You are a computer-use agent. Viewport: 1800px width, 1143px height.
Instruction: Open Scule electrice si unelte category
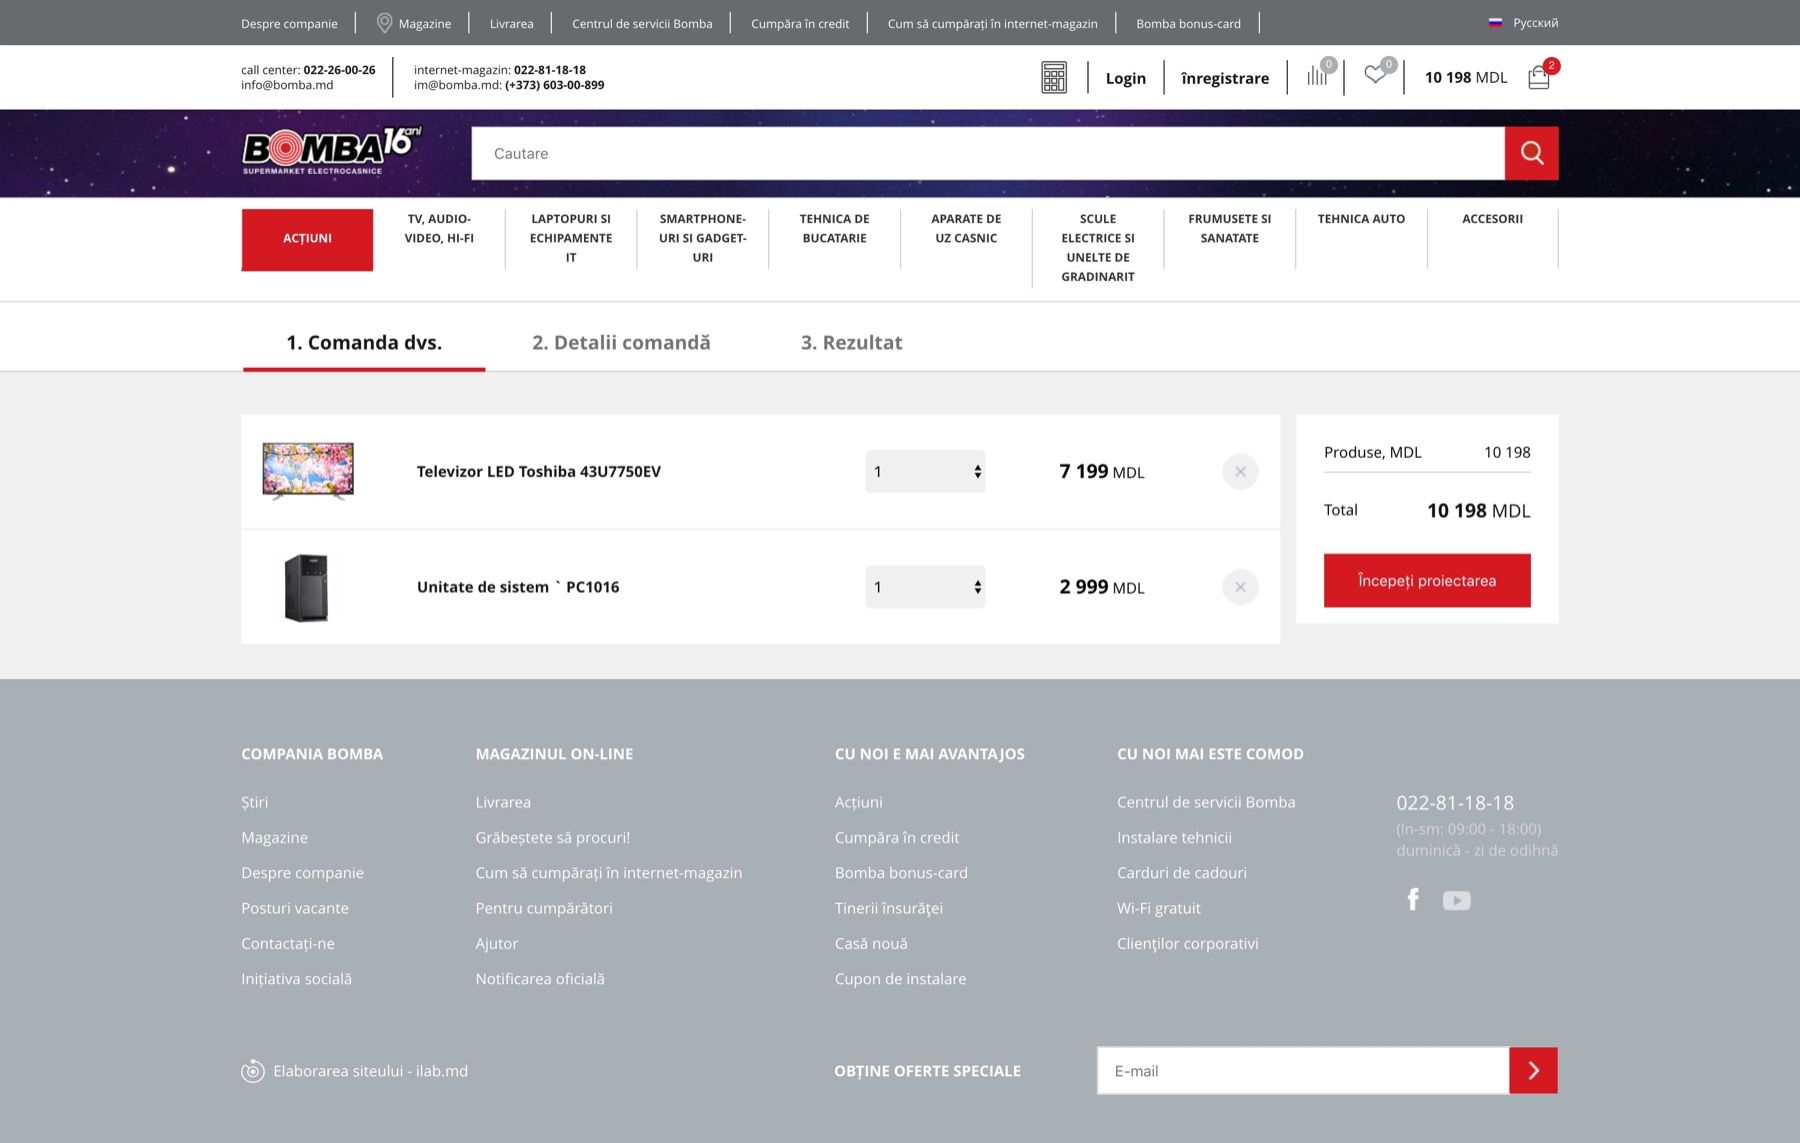point(1098,247)
